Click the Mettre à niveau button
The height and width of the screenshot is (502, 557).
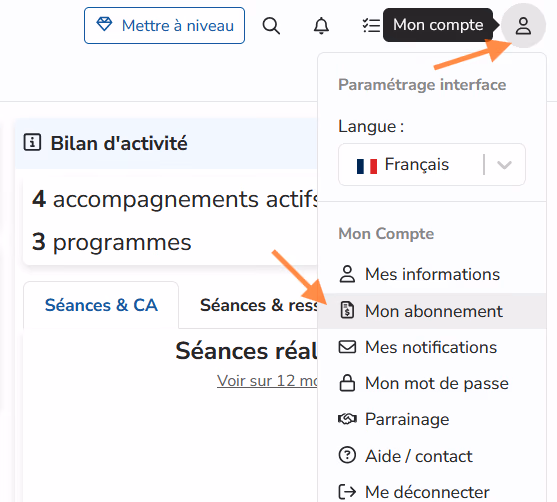[164, 26]
